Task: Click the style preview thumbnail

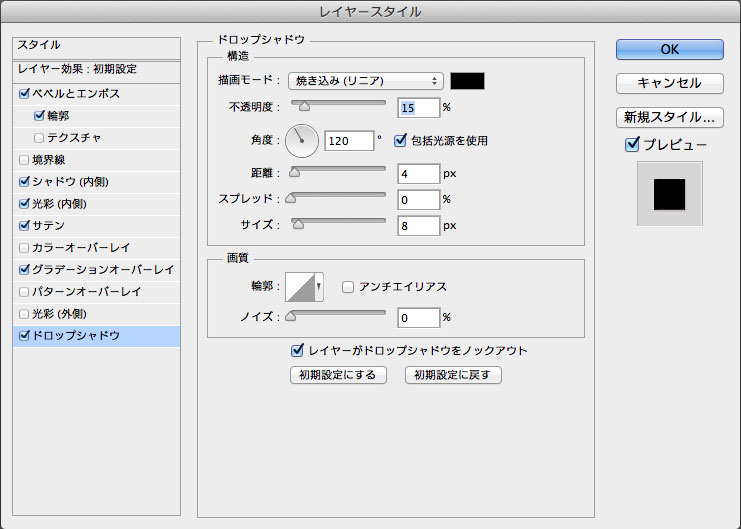Action: (669, 194)
